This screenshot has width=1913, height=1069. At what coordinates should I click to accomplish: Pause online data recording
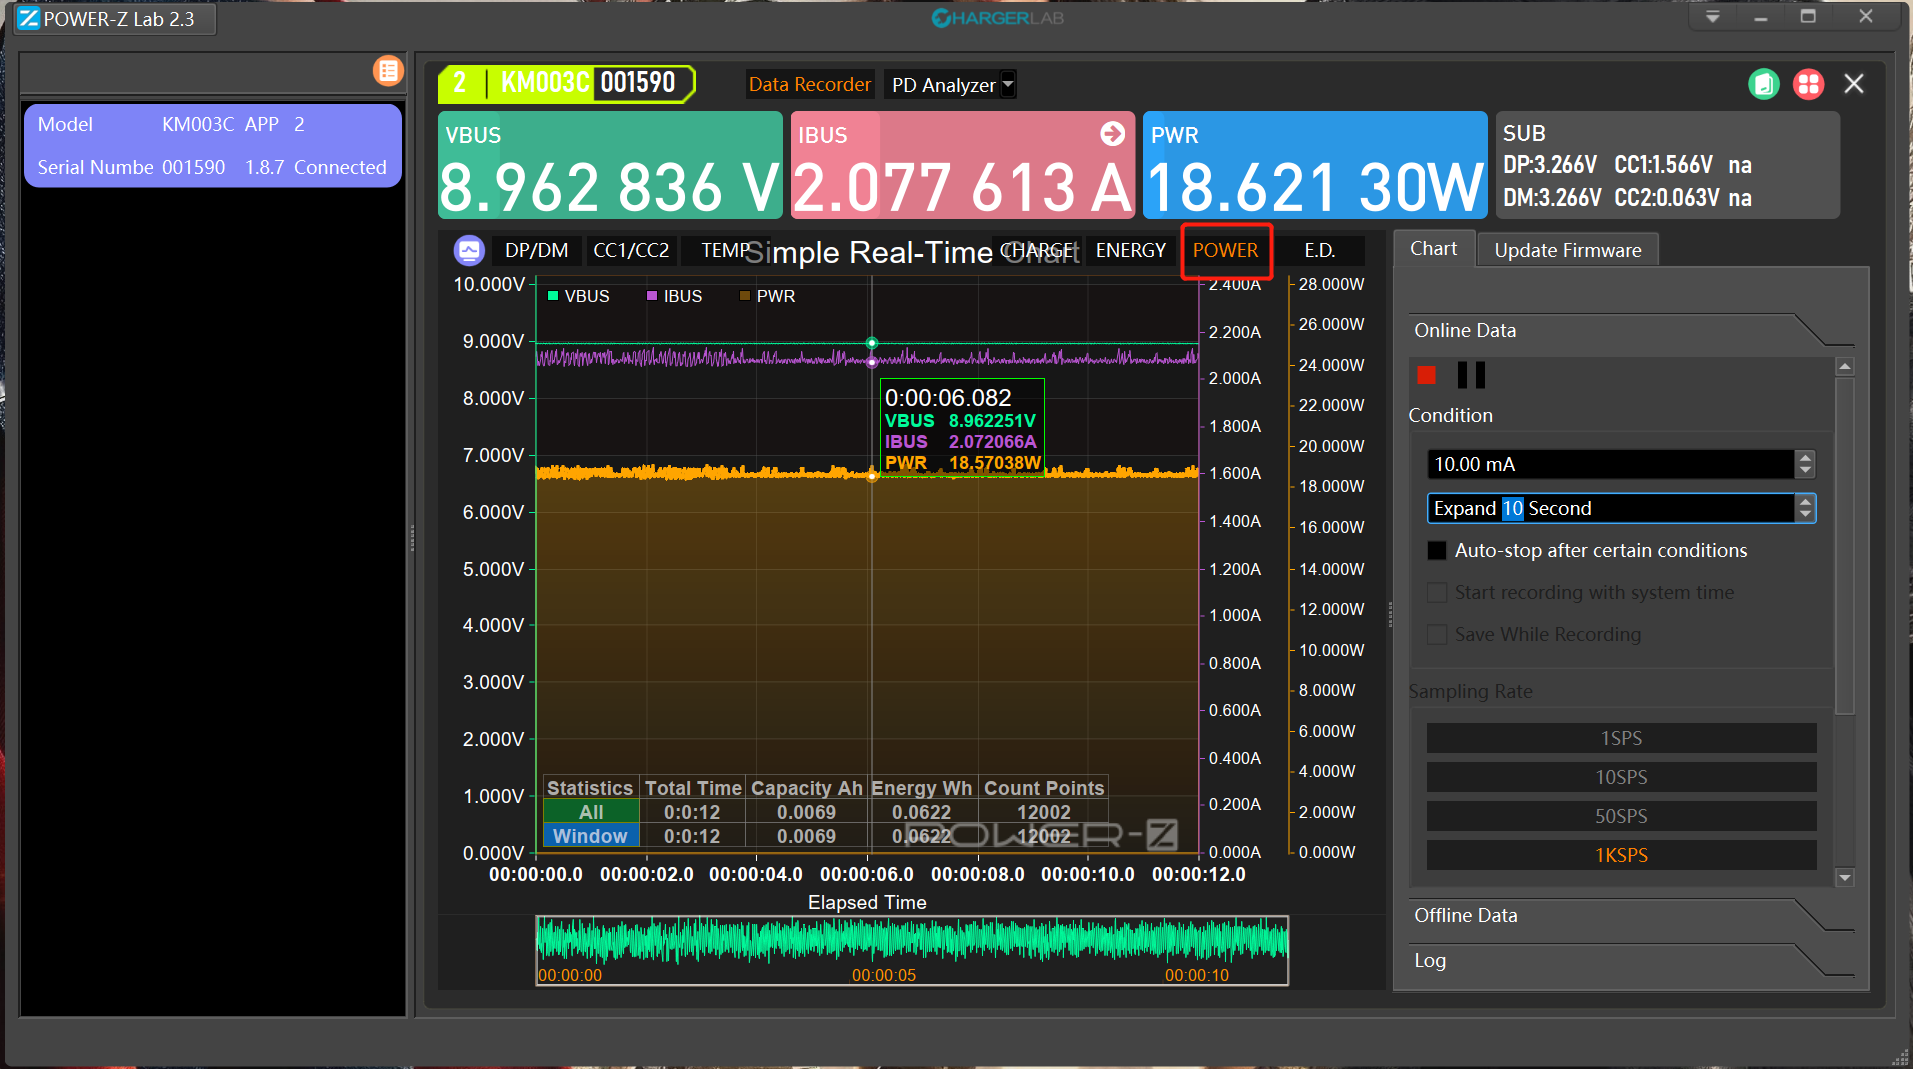1469,375
